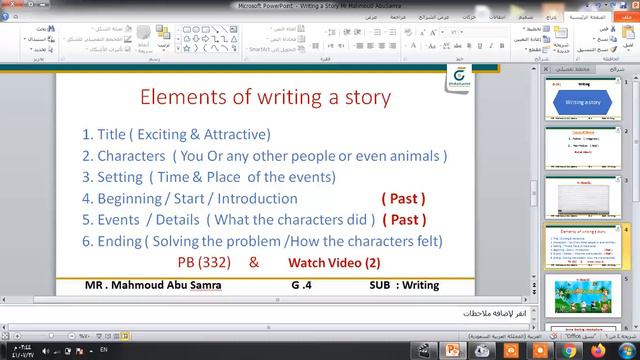Toggle Strikethrough formatting

458,46
